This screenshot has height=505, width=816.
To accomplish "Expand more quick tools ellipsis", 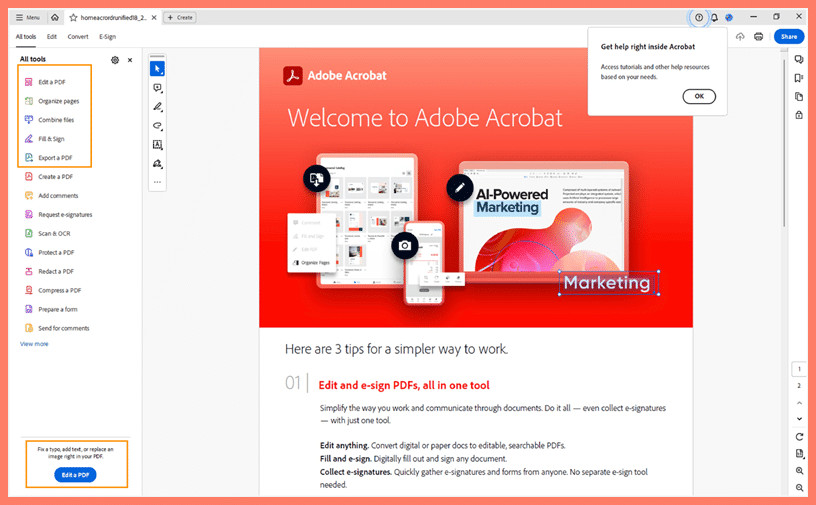I will coord(157,182).
